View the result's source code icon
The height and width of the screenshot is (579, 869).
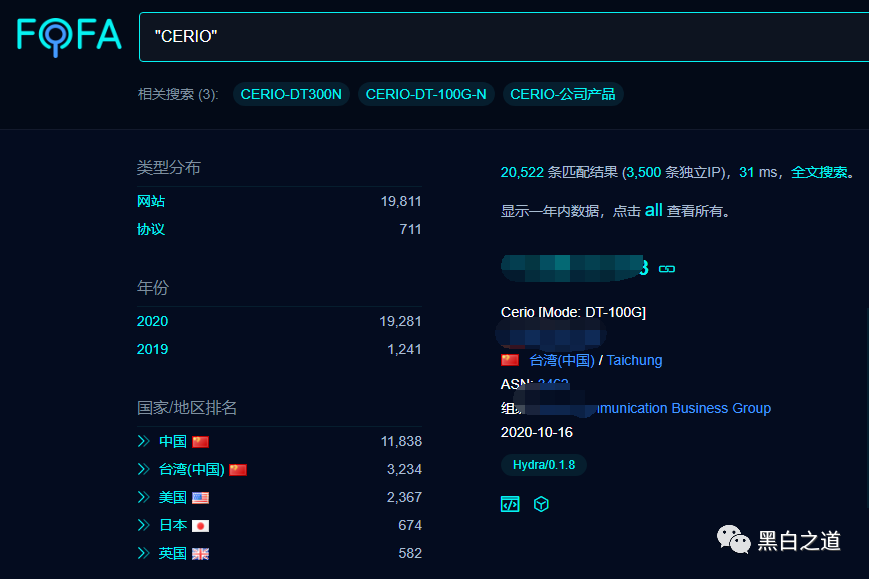point(510,504)
